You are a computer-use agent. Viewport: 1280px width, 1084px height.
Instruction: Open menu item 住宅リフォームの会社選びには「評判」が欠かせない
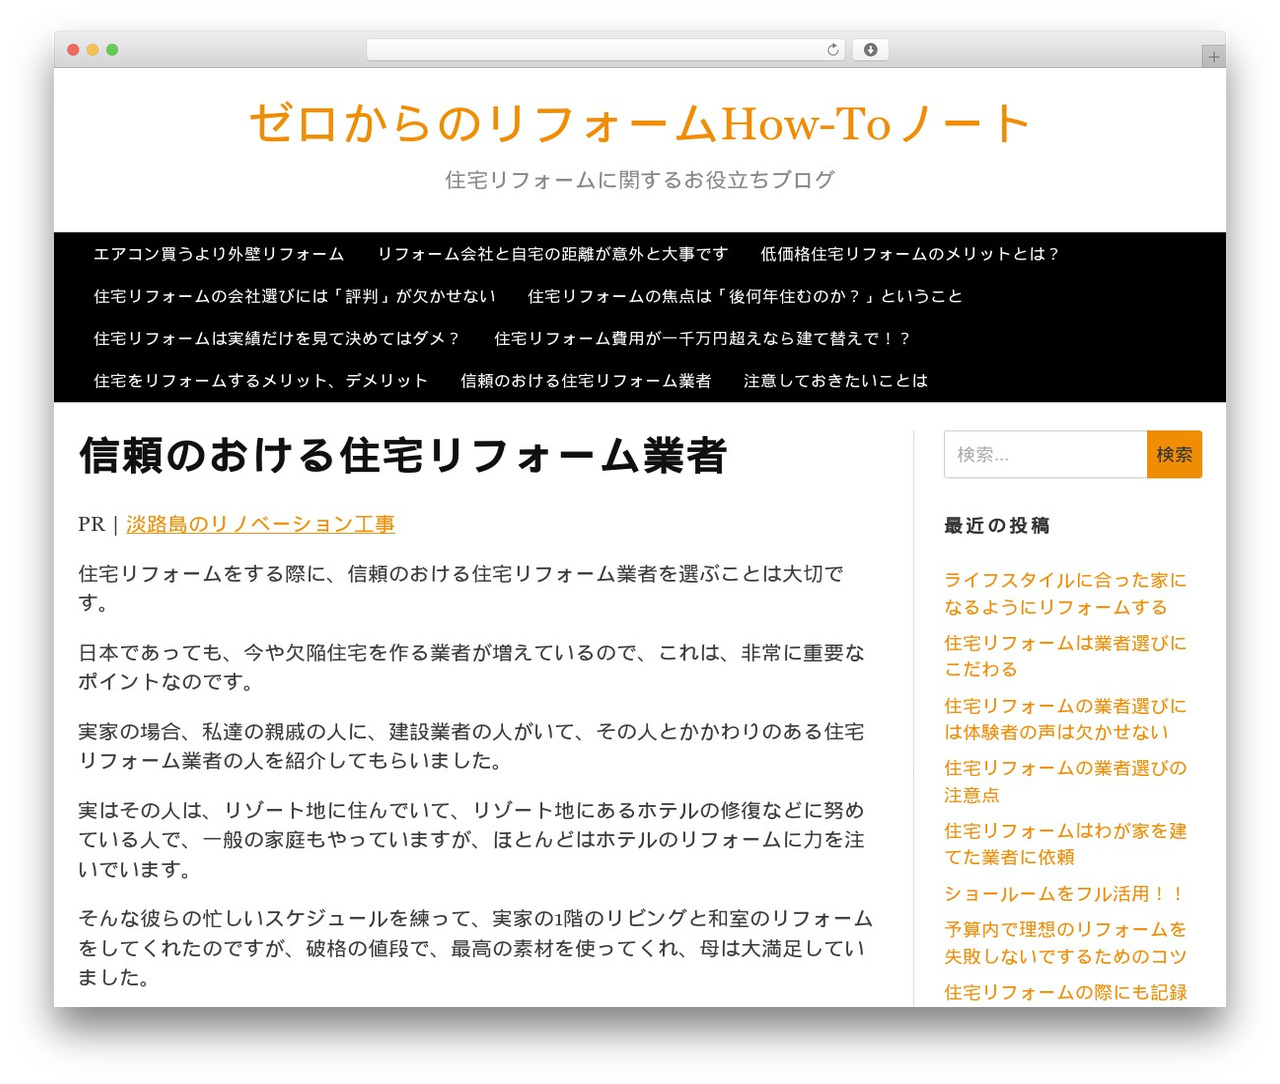point(295,296)
